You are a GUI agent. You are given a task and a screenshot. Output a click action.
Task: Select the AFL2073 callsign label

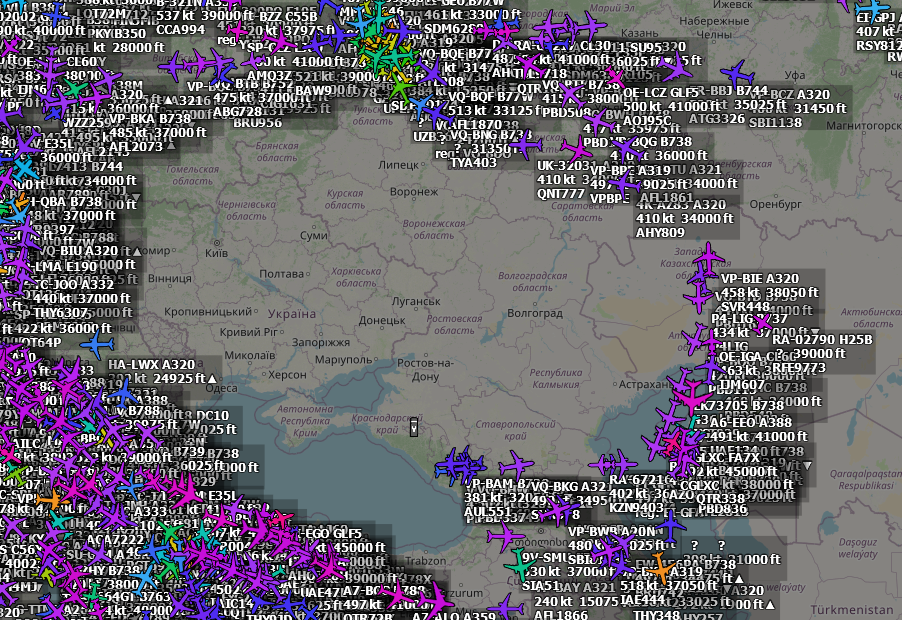(x=136, y=147)
